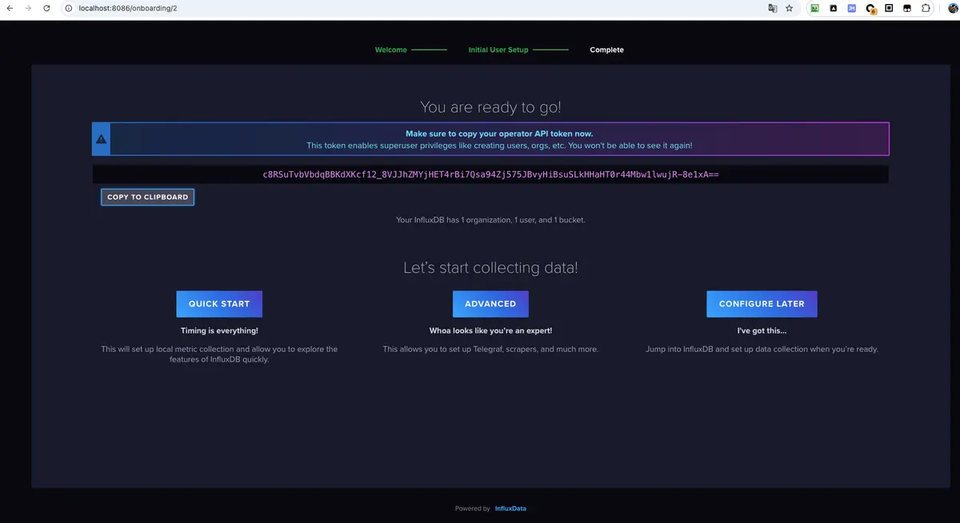This screenshot has height=523, width=960.
Task: Open the InfluxData link in footer
Action: point(511,508)
